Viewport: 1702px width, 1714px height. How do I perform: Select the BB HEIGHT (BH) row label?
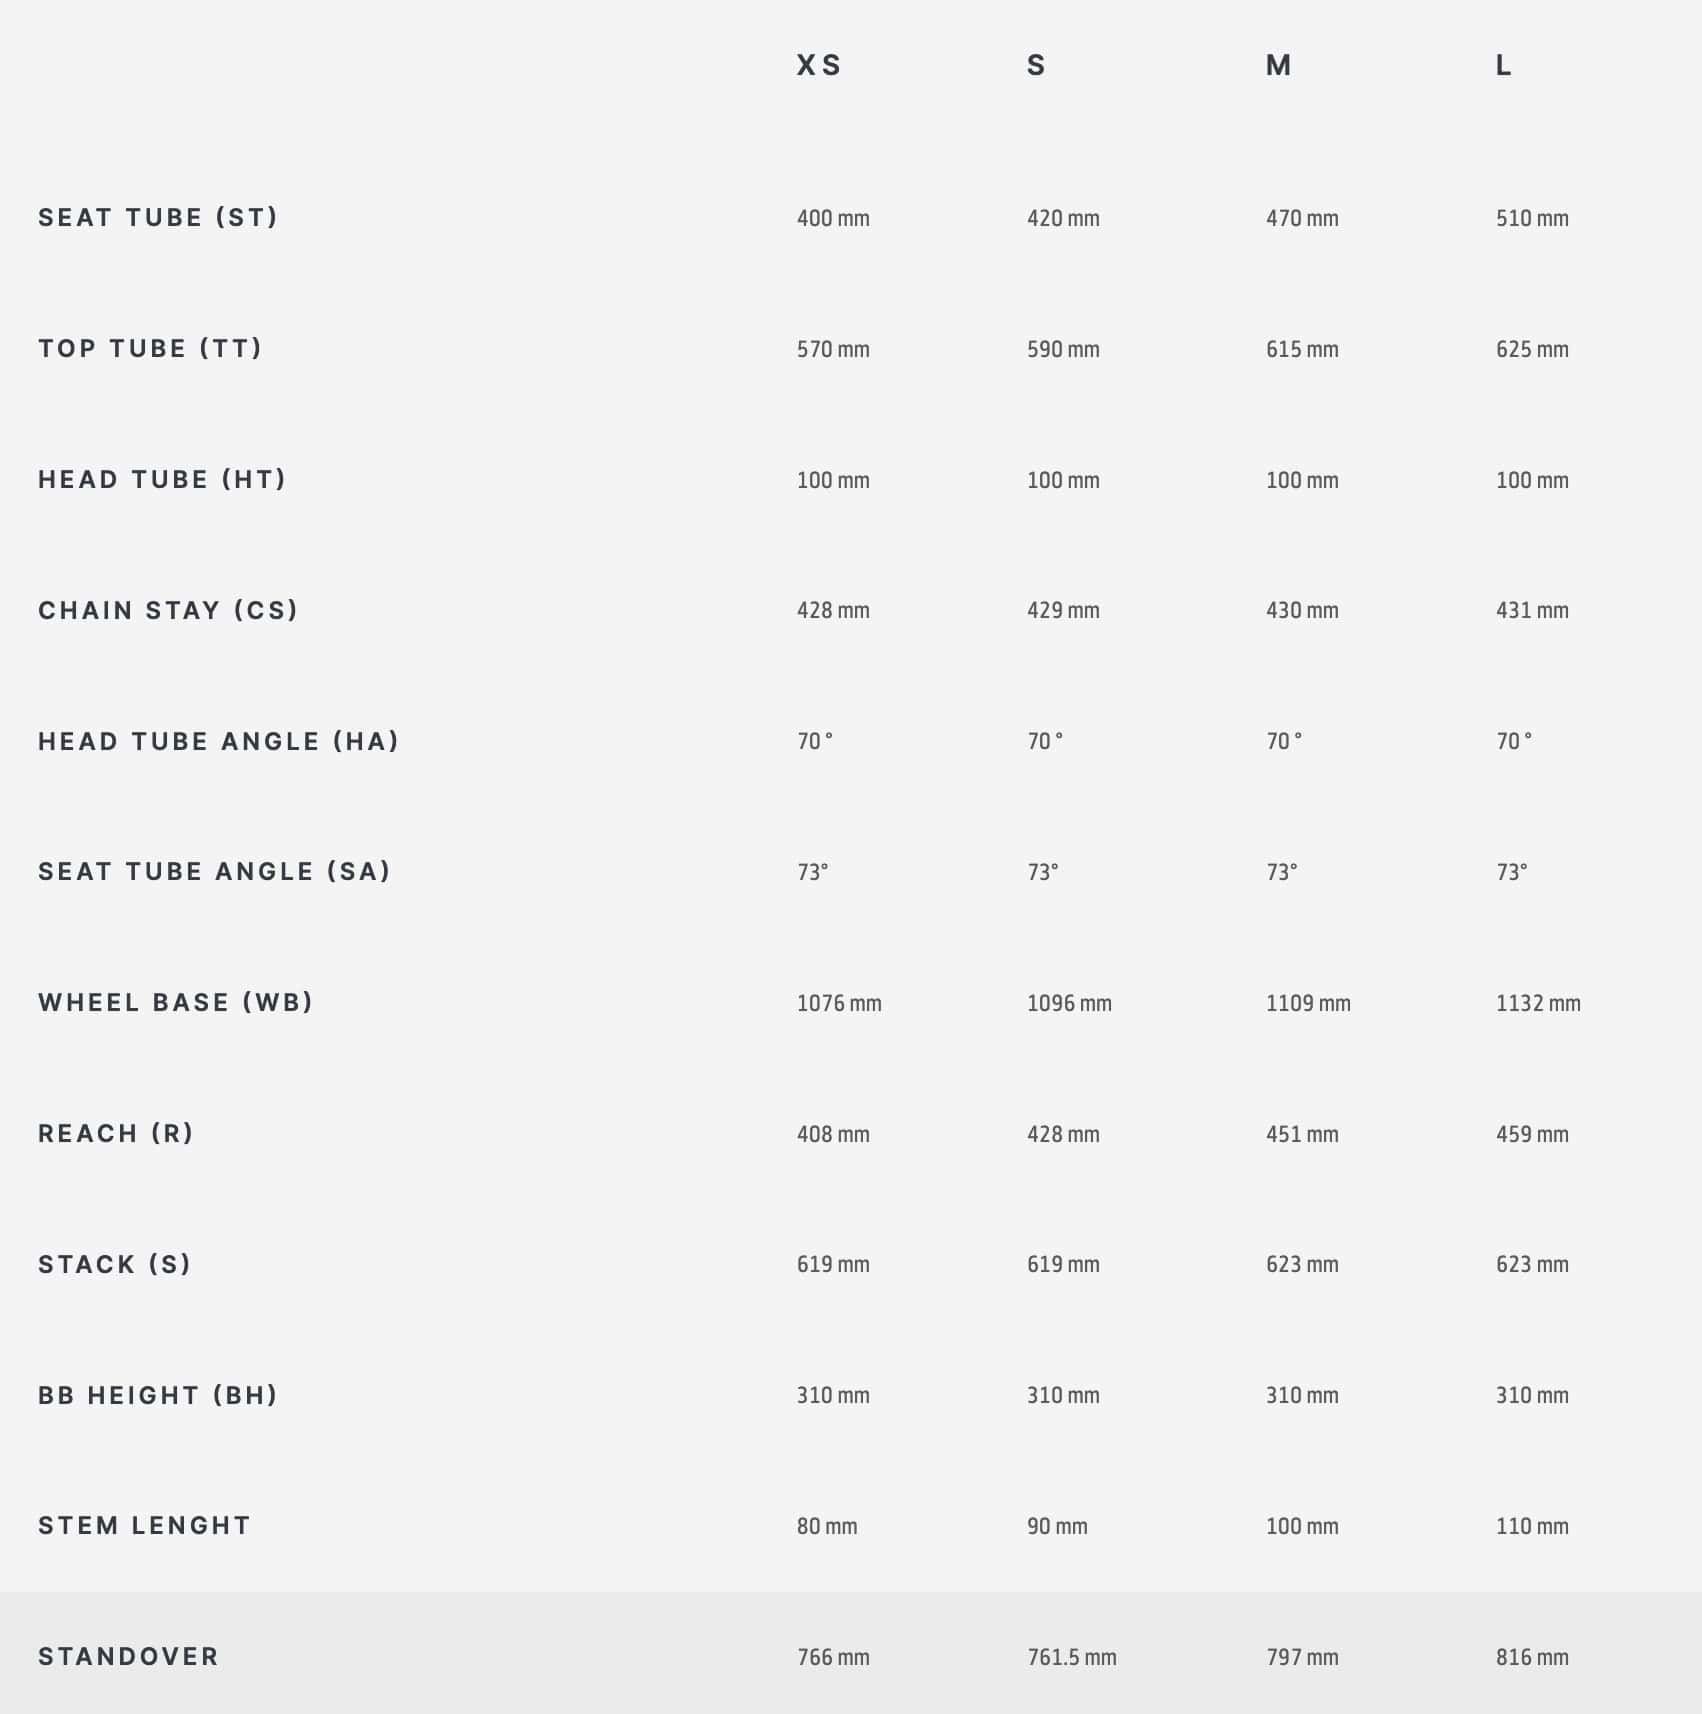click(157, 1395)
